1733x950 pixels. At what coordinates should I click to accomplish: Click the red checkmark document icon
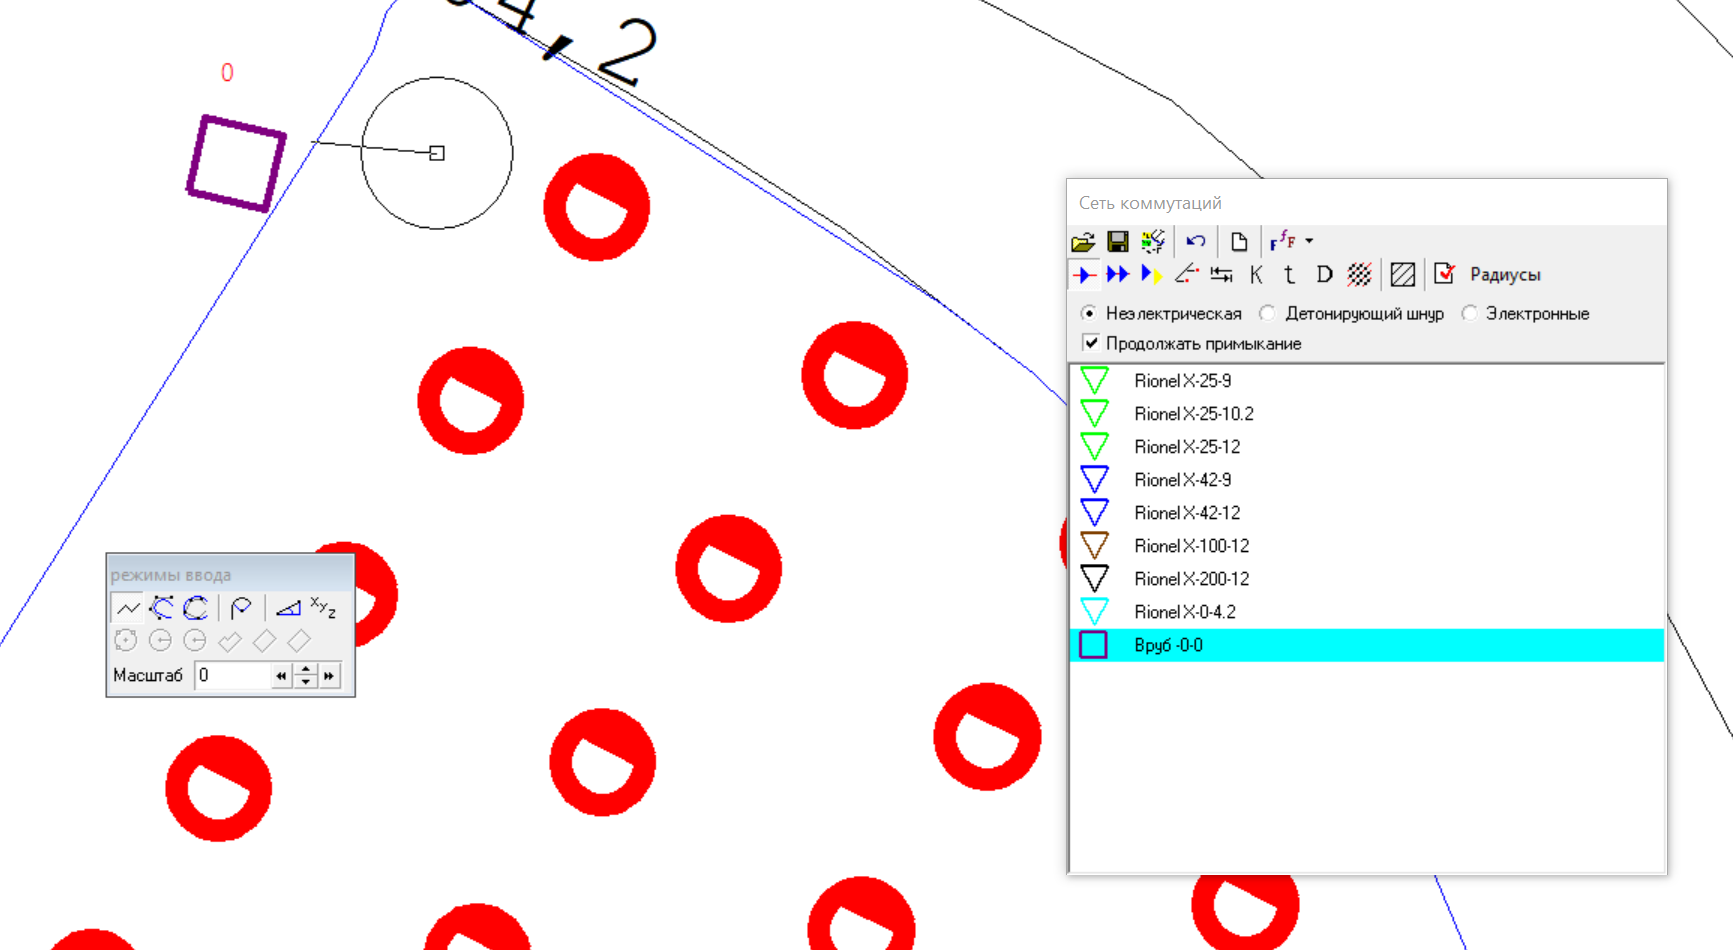(1445, 273)
